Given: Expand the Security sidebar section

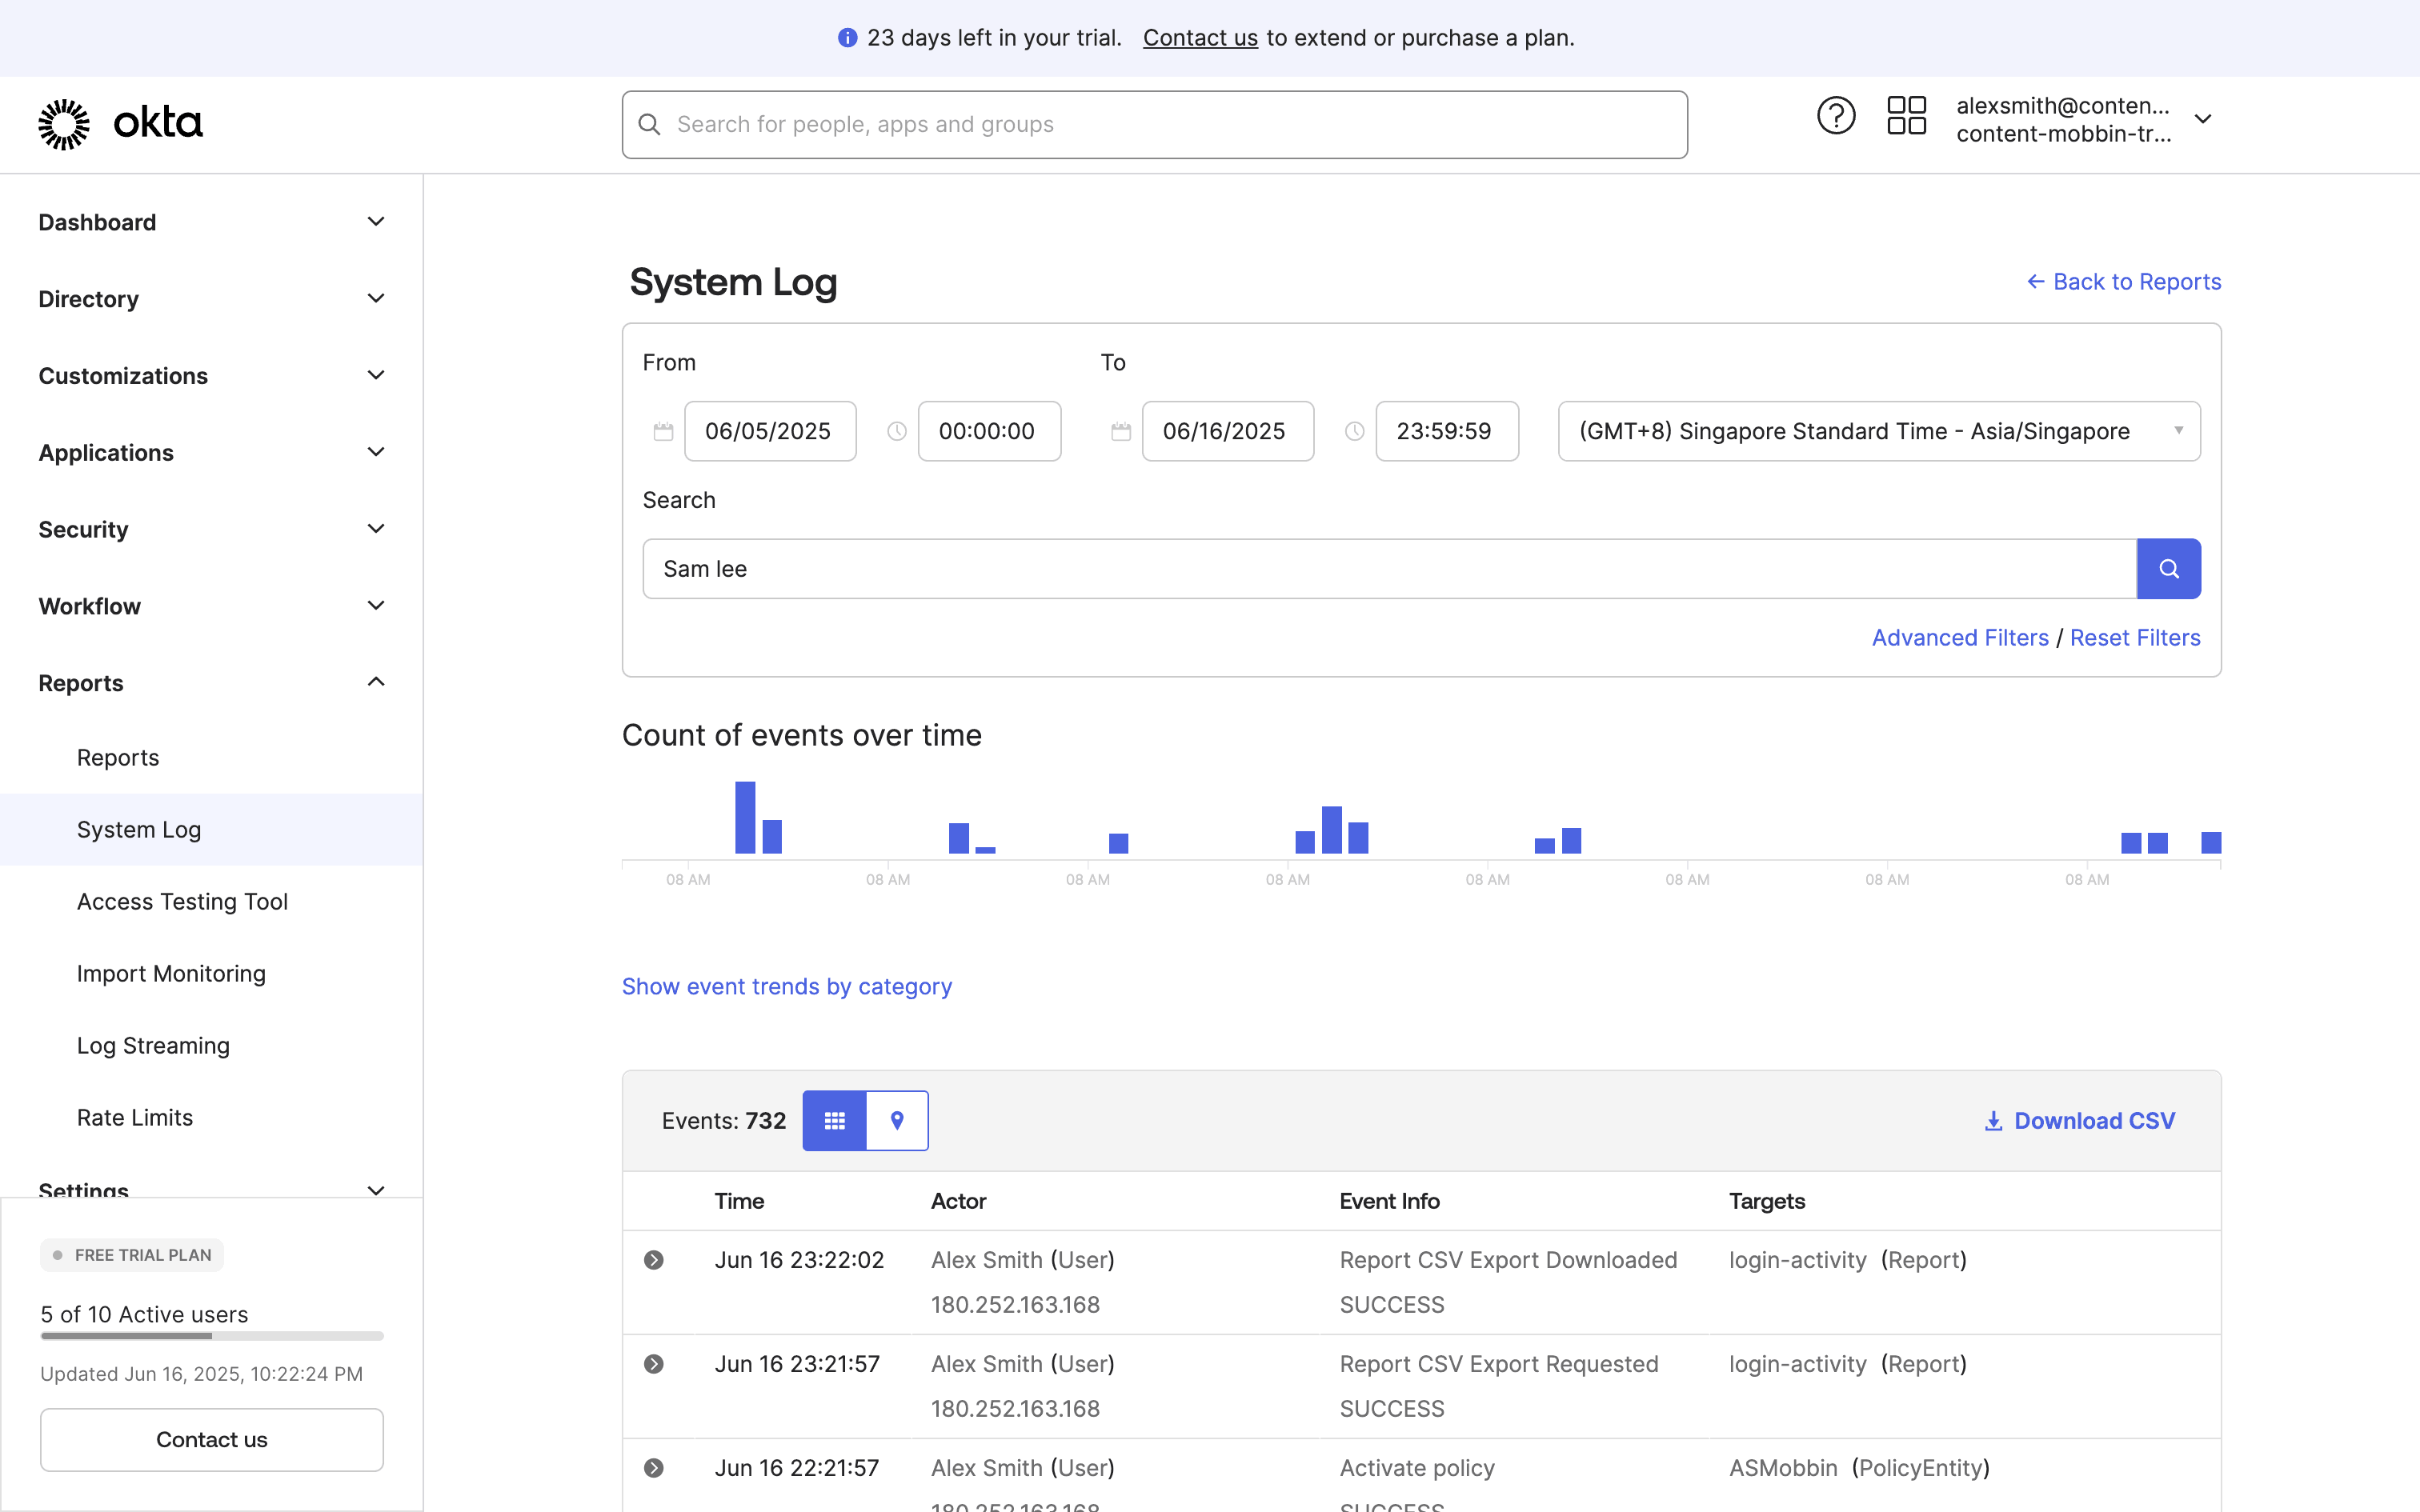Looking at the screenshot, I should 375,529.
